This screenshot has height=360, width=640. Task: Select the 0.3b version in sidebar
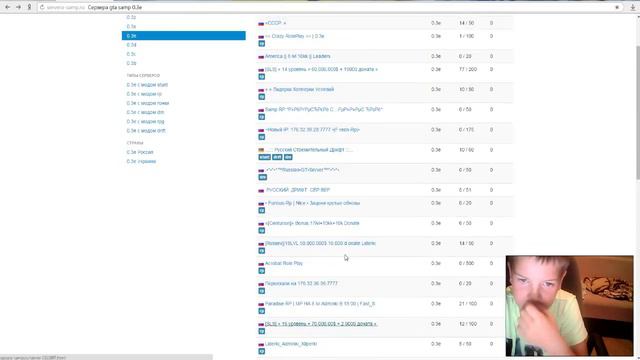coord(131,63)
